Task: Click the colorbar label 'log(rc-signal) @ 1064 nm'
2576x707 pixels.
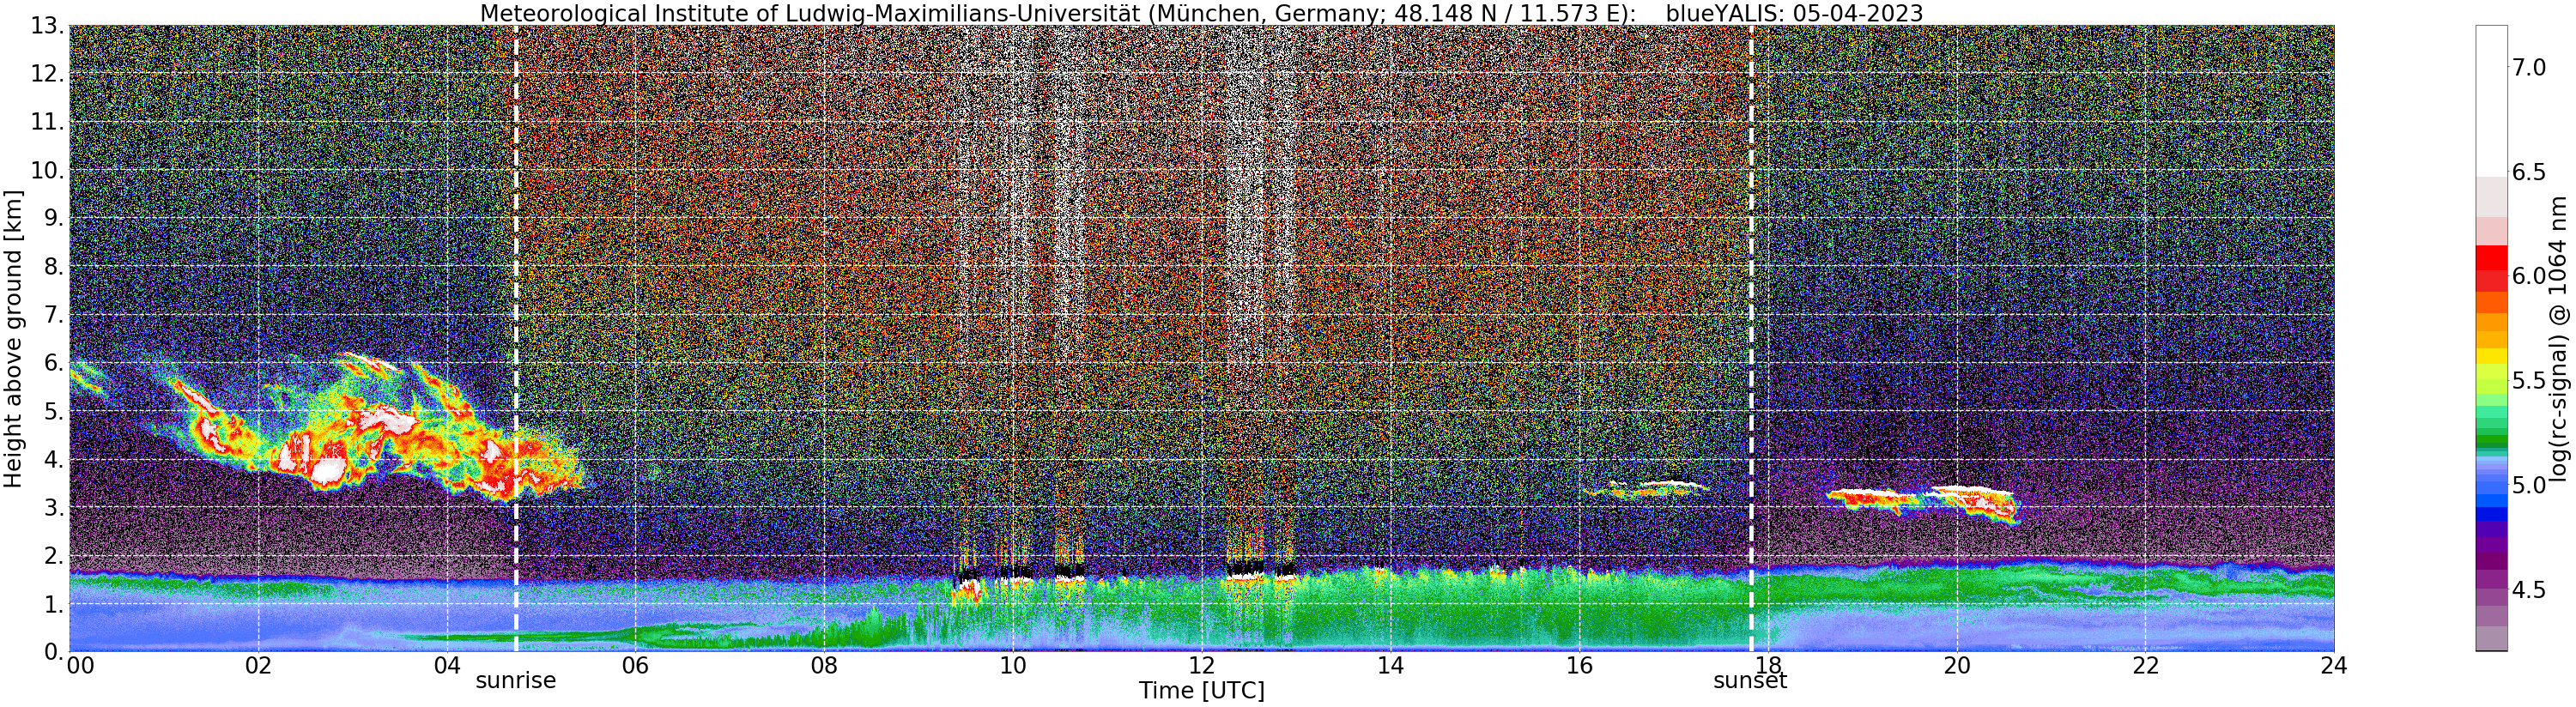Action: [x=2557, y=338]
